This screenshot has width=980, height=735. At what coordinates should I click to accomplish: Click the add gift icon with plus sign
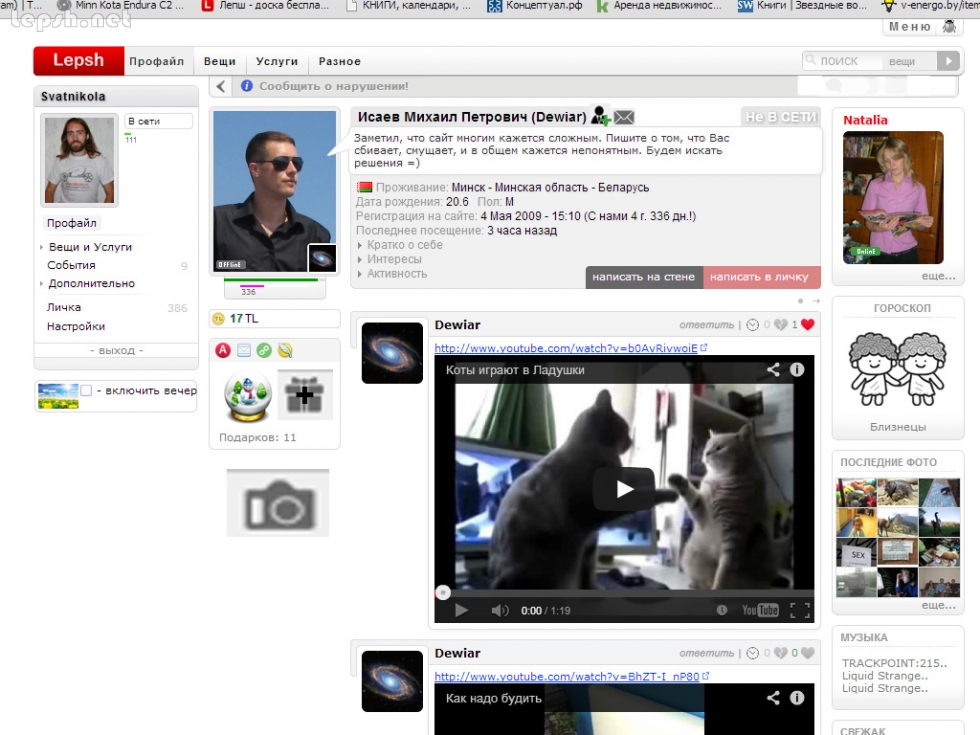[x=304, y=395]
